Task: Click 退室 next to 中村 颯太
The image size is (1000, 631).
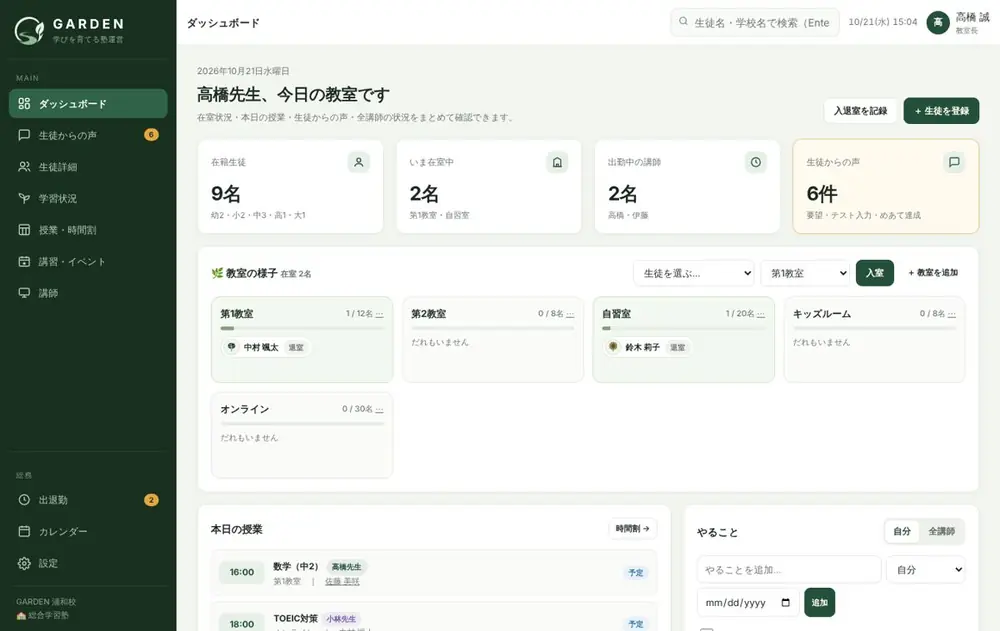Action: point(296,348)
